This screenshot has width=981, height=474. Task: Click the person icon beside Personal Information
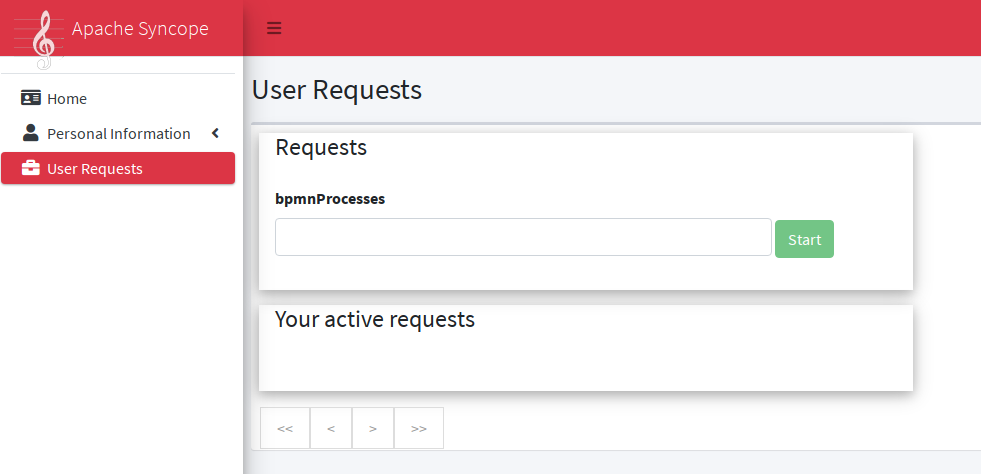(x=31, y=134)
